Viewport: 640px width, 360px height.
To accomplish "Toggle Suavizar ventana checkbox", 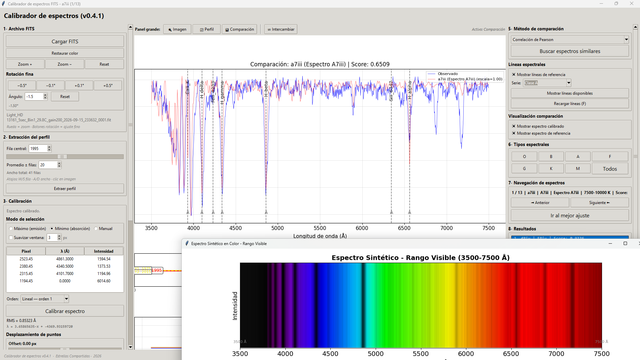I will click(x=27, y=237).
